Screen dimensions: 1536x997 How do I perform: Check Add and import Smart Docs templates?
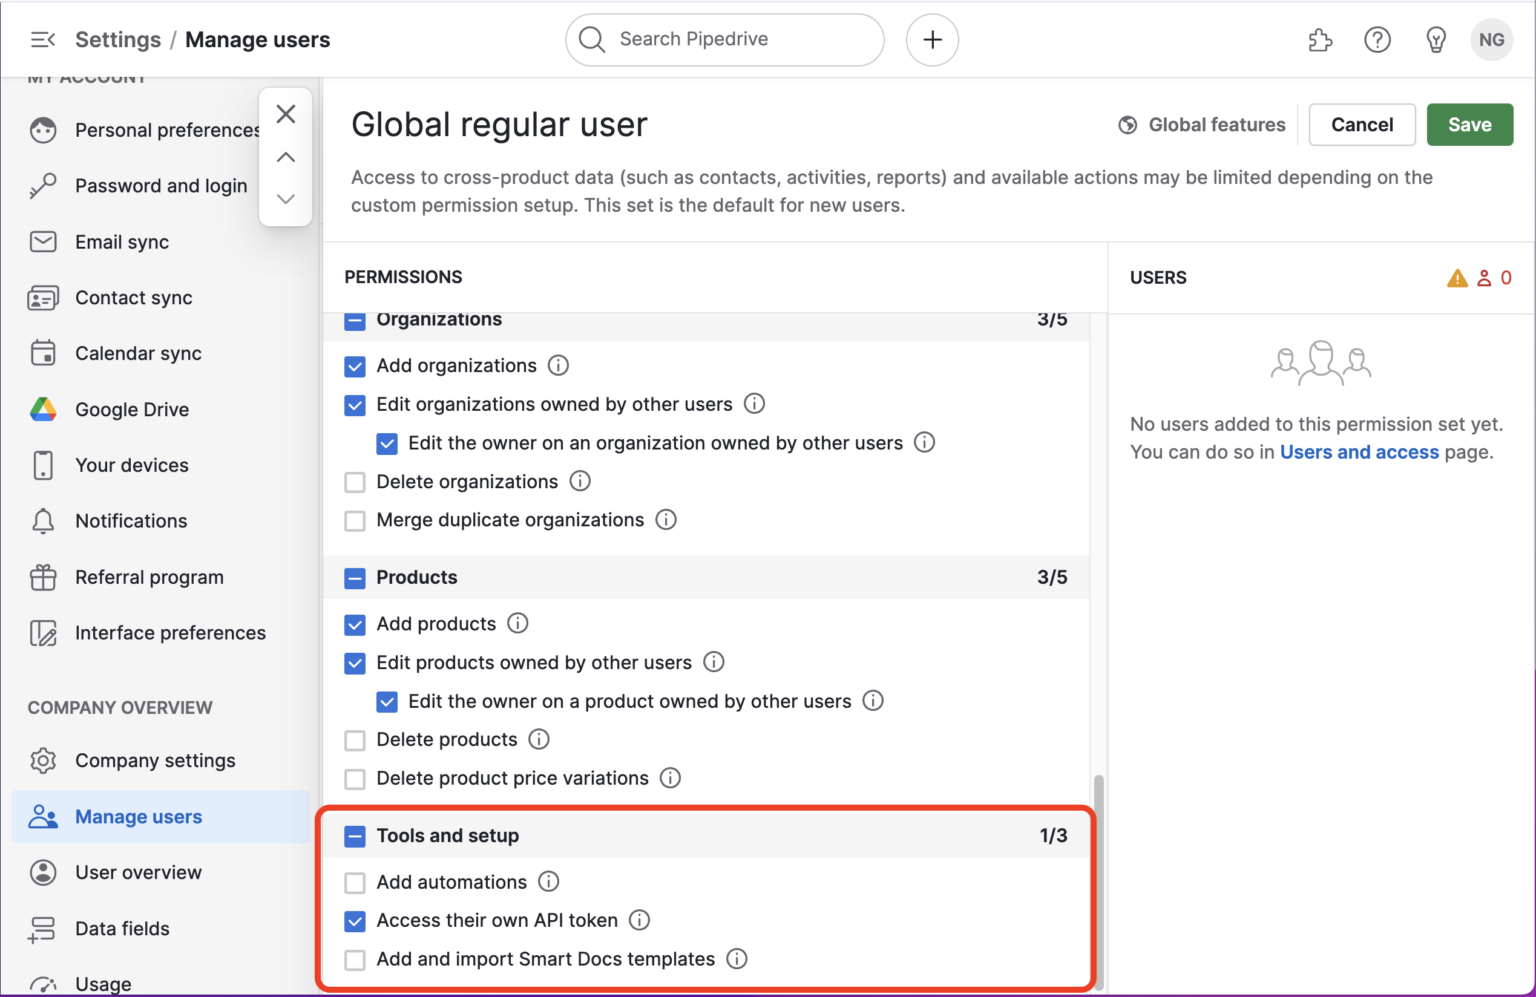click(355, 960)
